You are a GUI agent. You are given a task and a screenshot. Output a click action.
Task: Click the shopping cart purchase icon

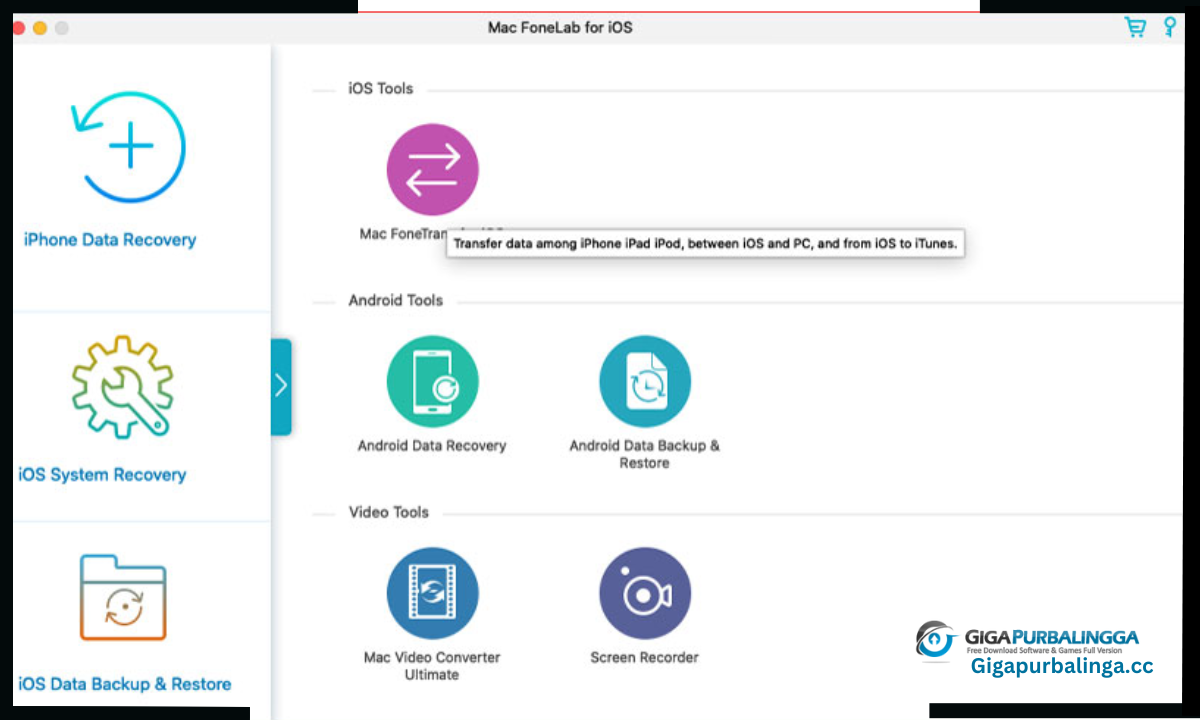pyautogui.click(x=1135, y=27)
